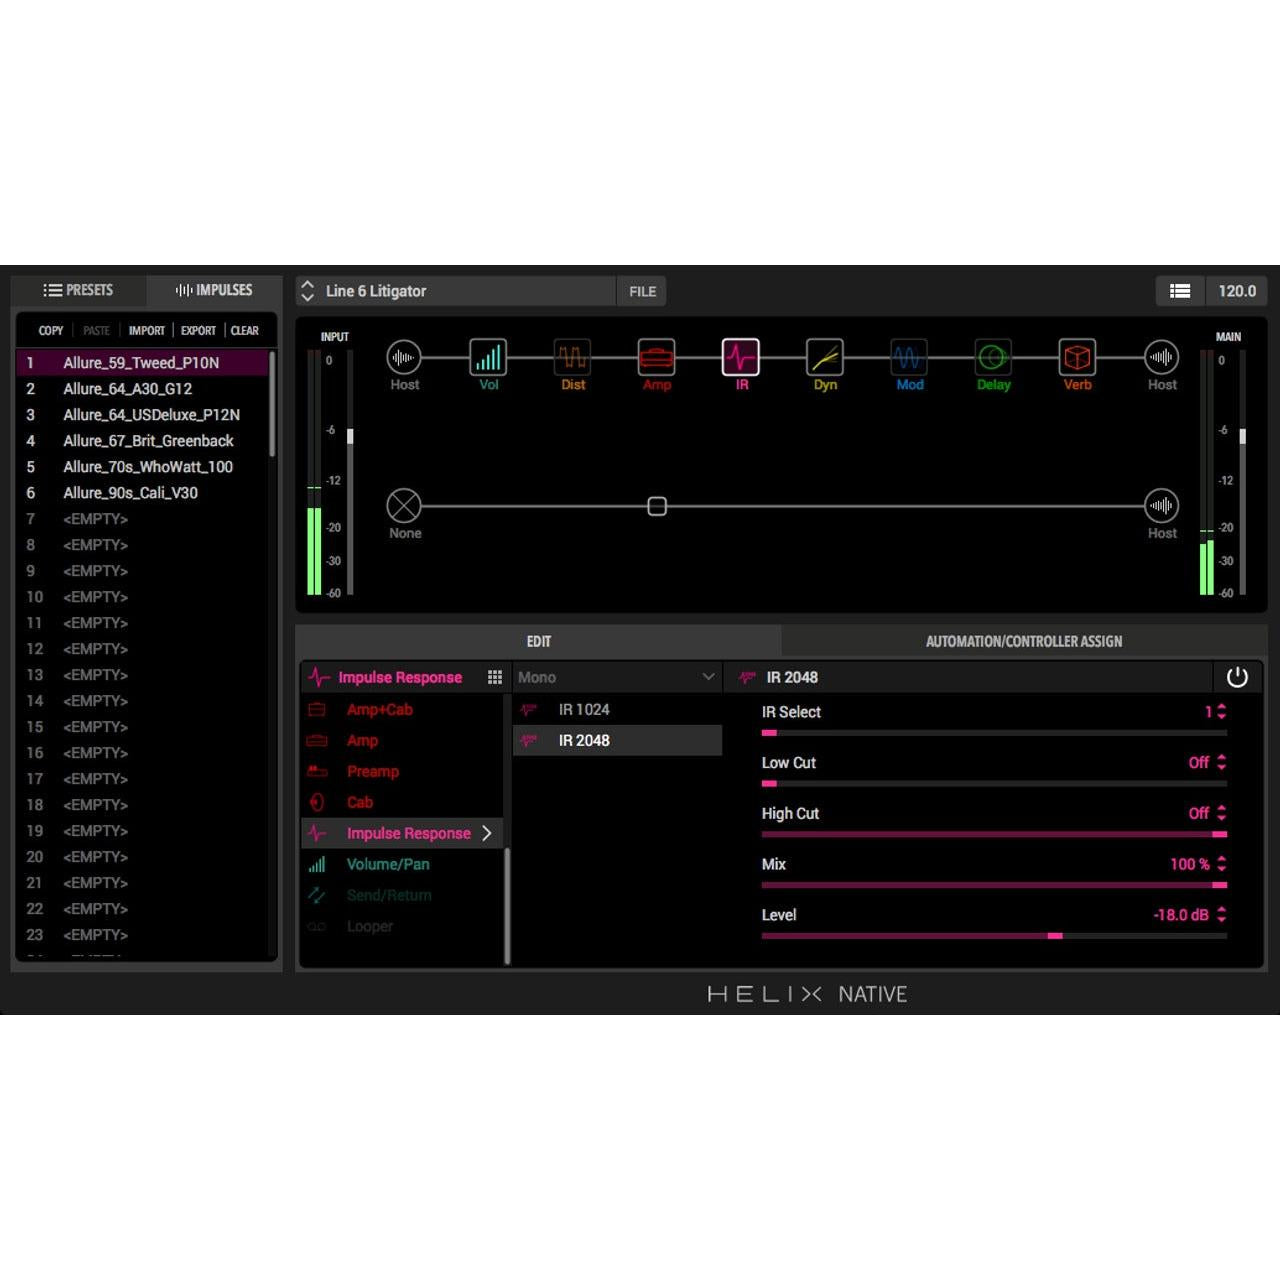Open the Dyn block on the path

click(825, 357)
